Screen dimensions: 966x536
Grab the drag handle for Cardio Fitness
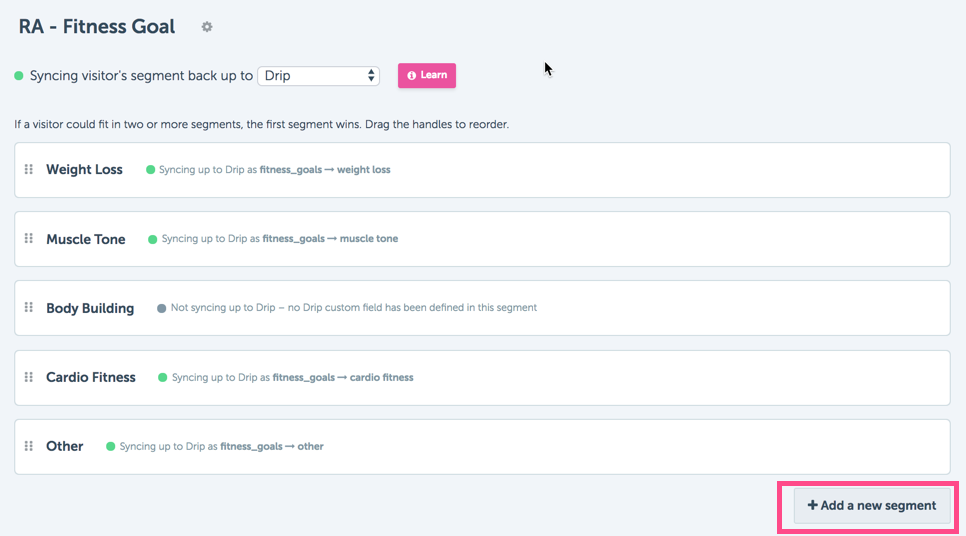pos(28,377)
